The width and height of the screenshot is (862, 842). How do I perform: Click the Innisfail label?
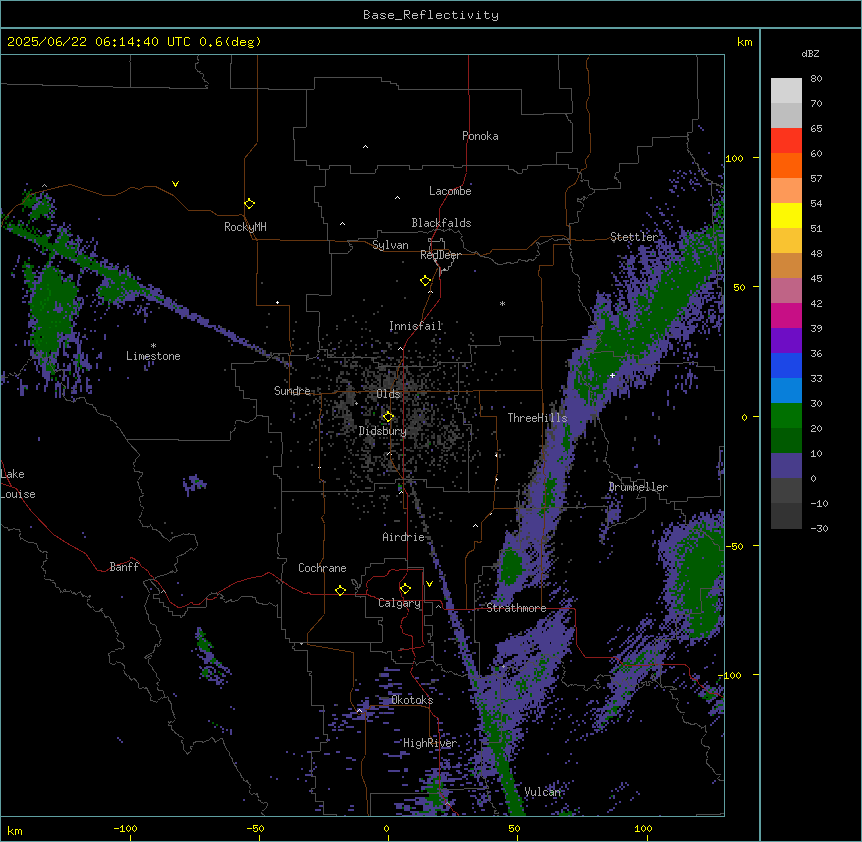(x=416, y=326)
